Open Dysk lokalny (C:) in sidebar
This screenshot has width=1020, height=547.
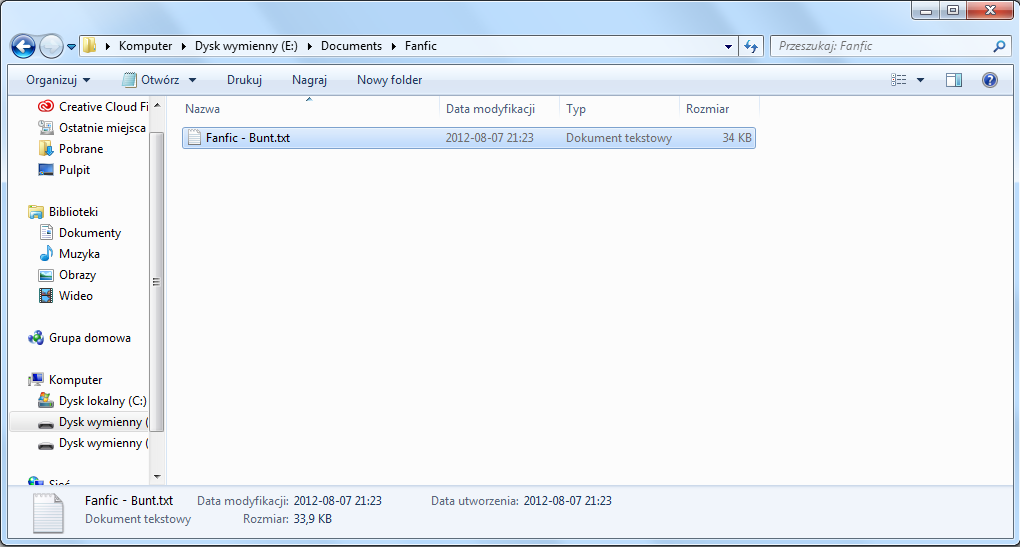click(103, 401)
